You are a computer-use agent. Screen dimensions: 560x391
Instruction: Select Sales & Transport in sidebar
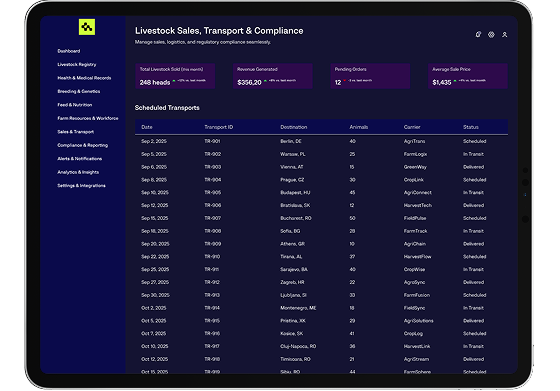pos(76,132)
